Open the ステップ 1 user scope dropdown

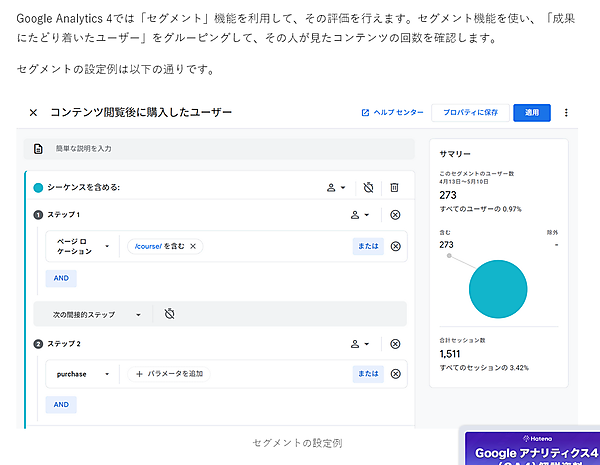(x=359, y=215)
